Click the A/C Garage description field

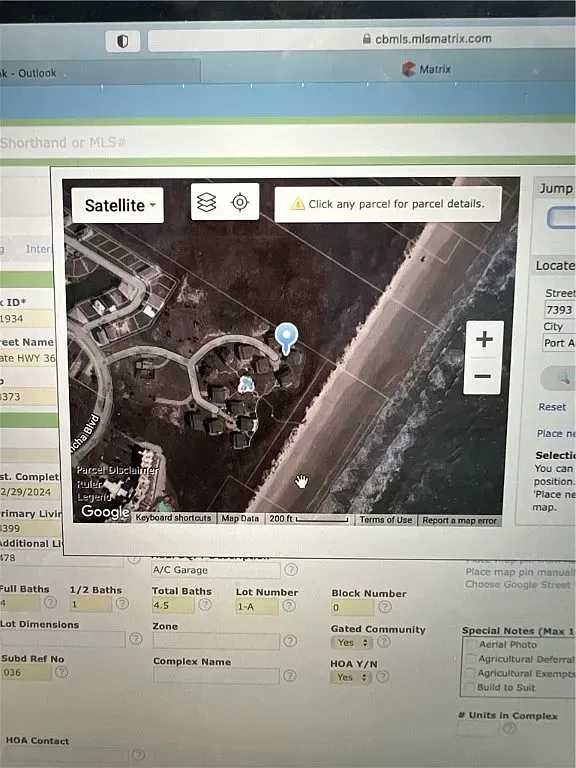216,570
